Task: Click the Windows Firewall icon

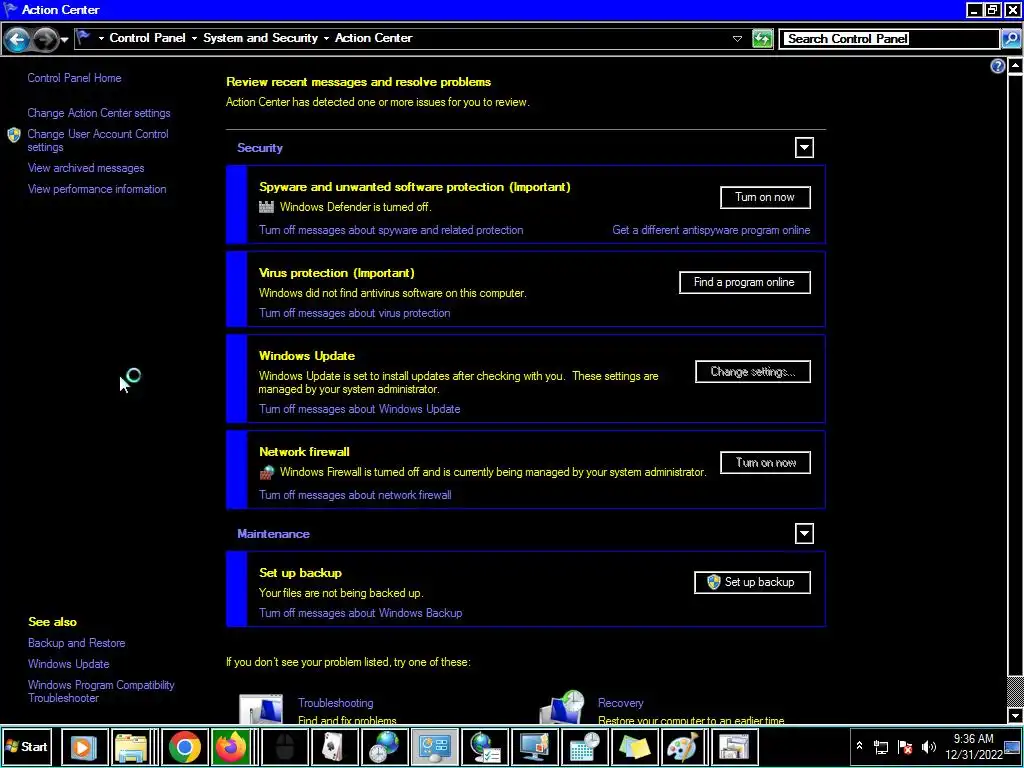Action: point(266,472)
